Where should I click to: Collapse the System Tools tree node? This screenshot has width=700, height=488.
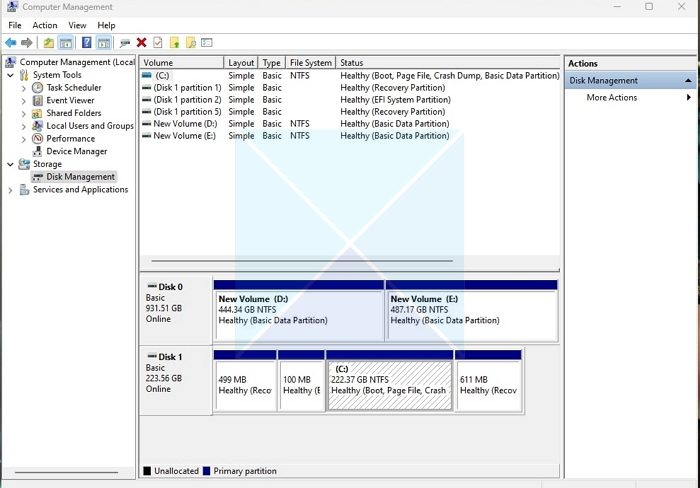tap(10, 75)
